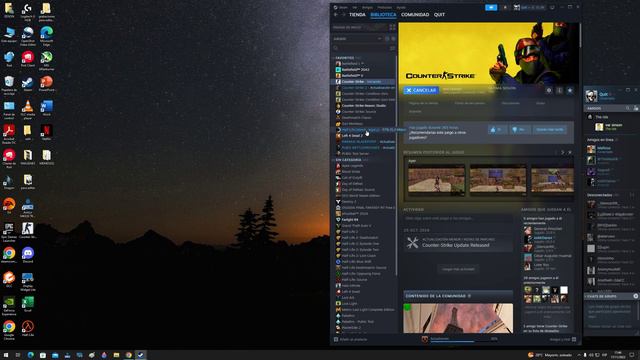Click the Steam icon in the taskbar
The image size is (640, 360).
141,355
